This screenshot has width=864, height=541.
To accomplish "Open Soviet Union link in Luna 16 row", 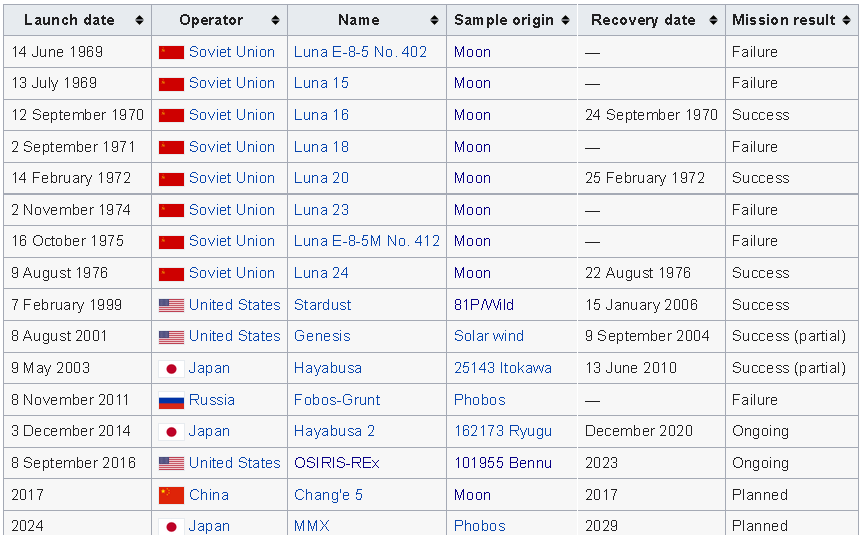I will (232, 115).
